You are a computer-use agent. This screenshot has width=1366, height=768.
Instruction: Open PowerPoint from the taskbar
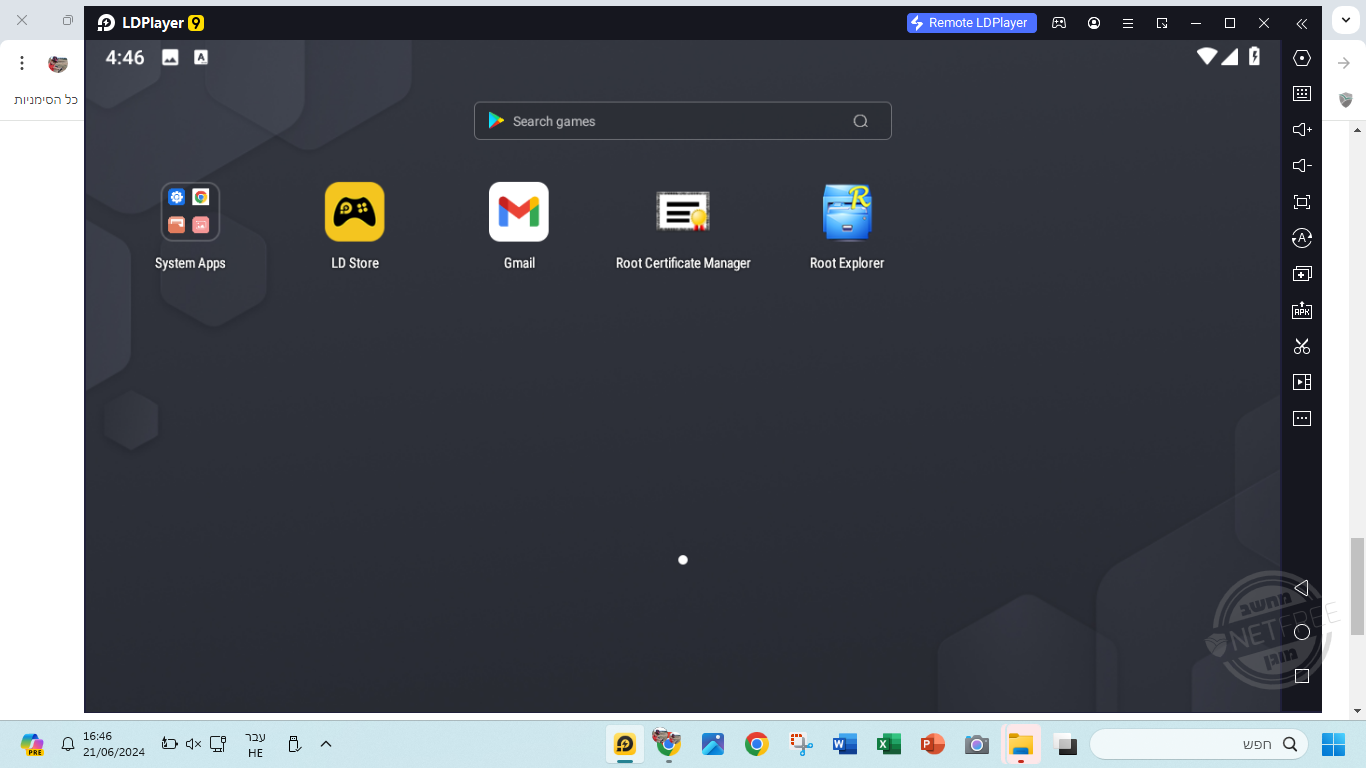[x=933, y=744]
